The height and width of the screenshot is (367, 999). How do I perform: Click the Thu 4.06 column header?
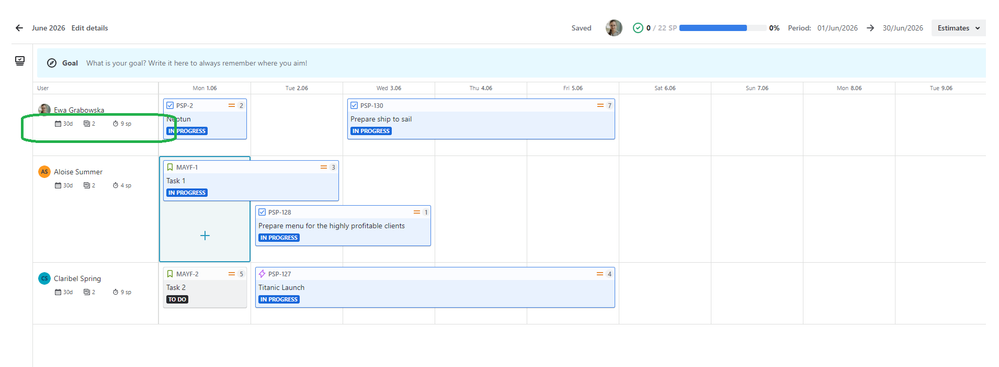coord(481,88)
